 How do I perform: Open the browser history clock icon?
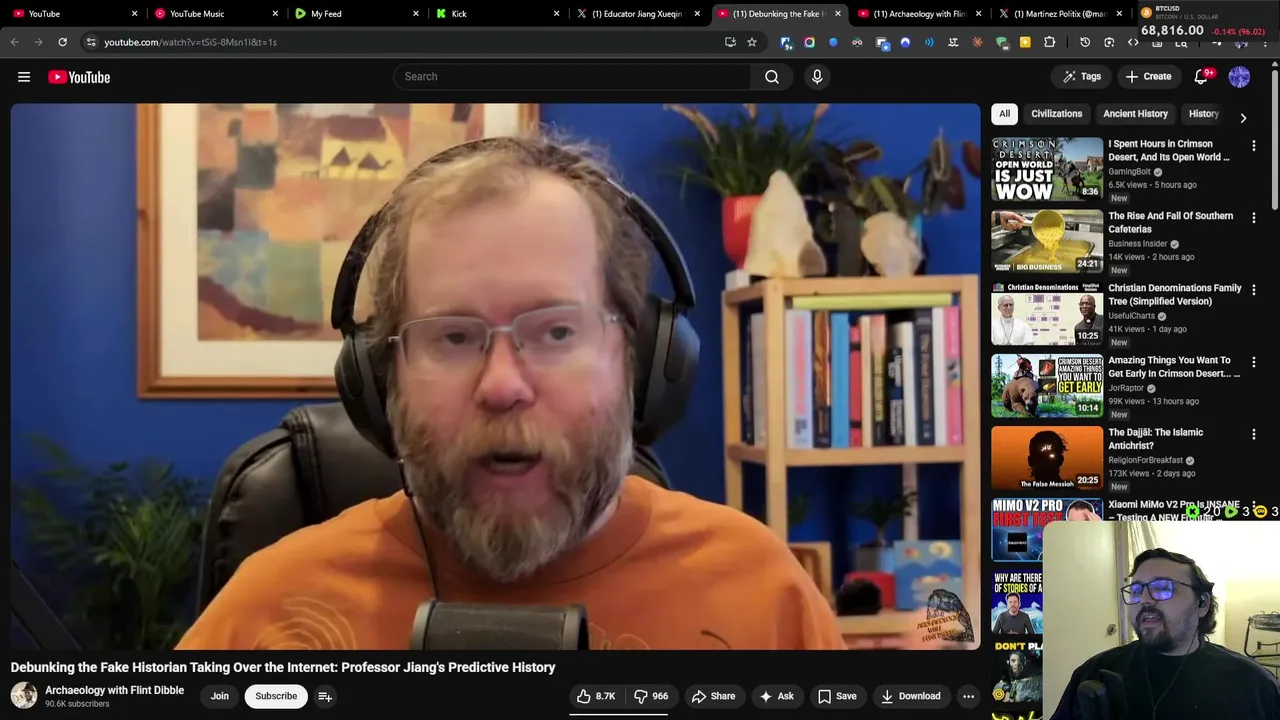point(1085,42)
